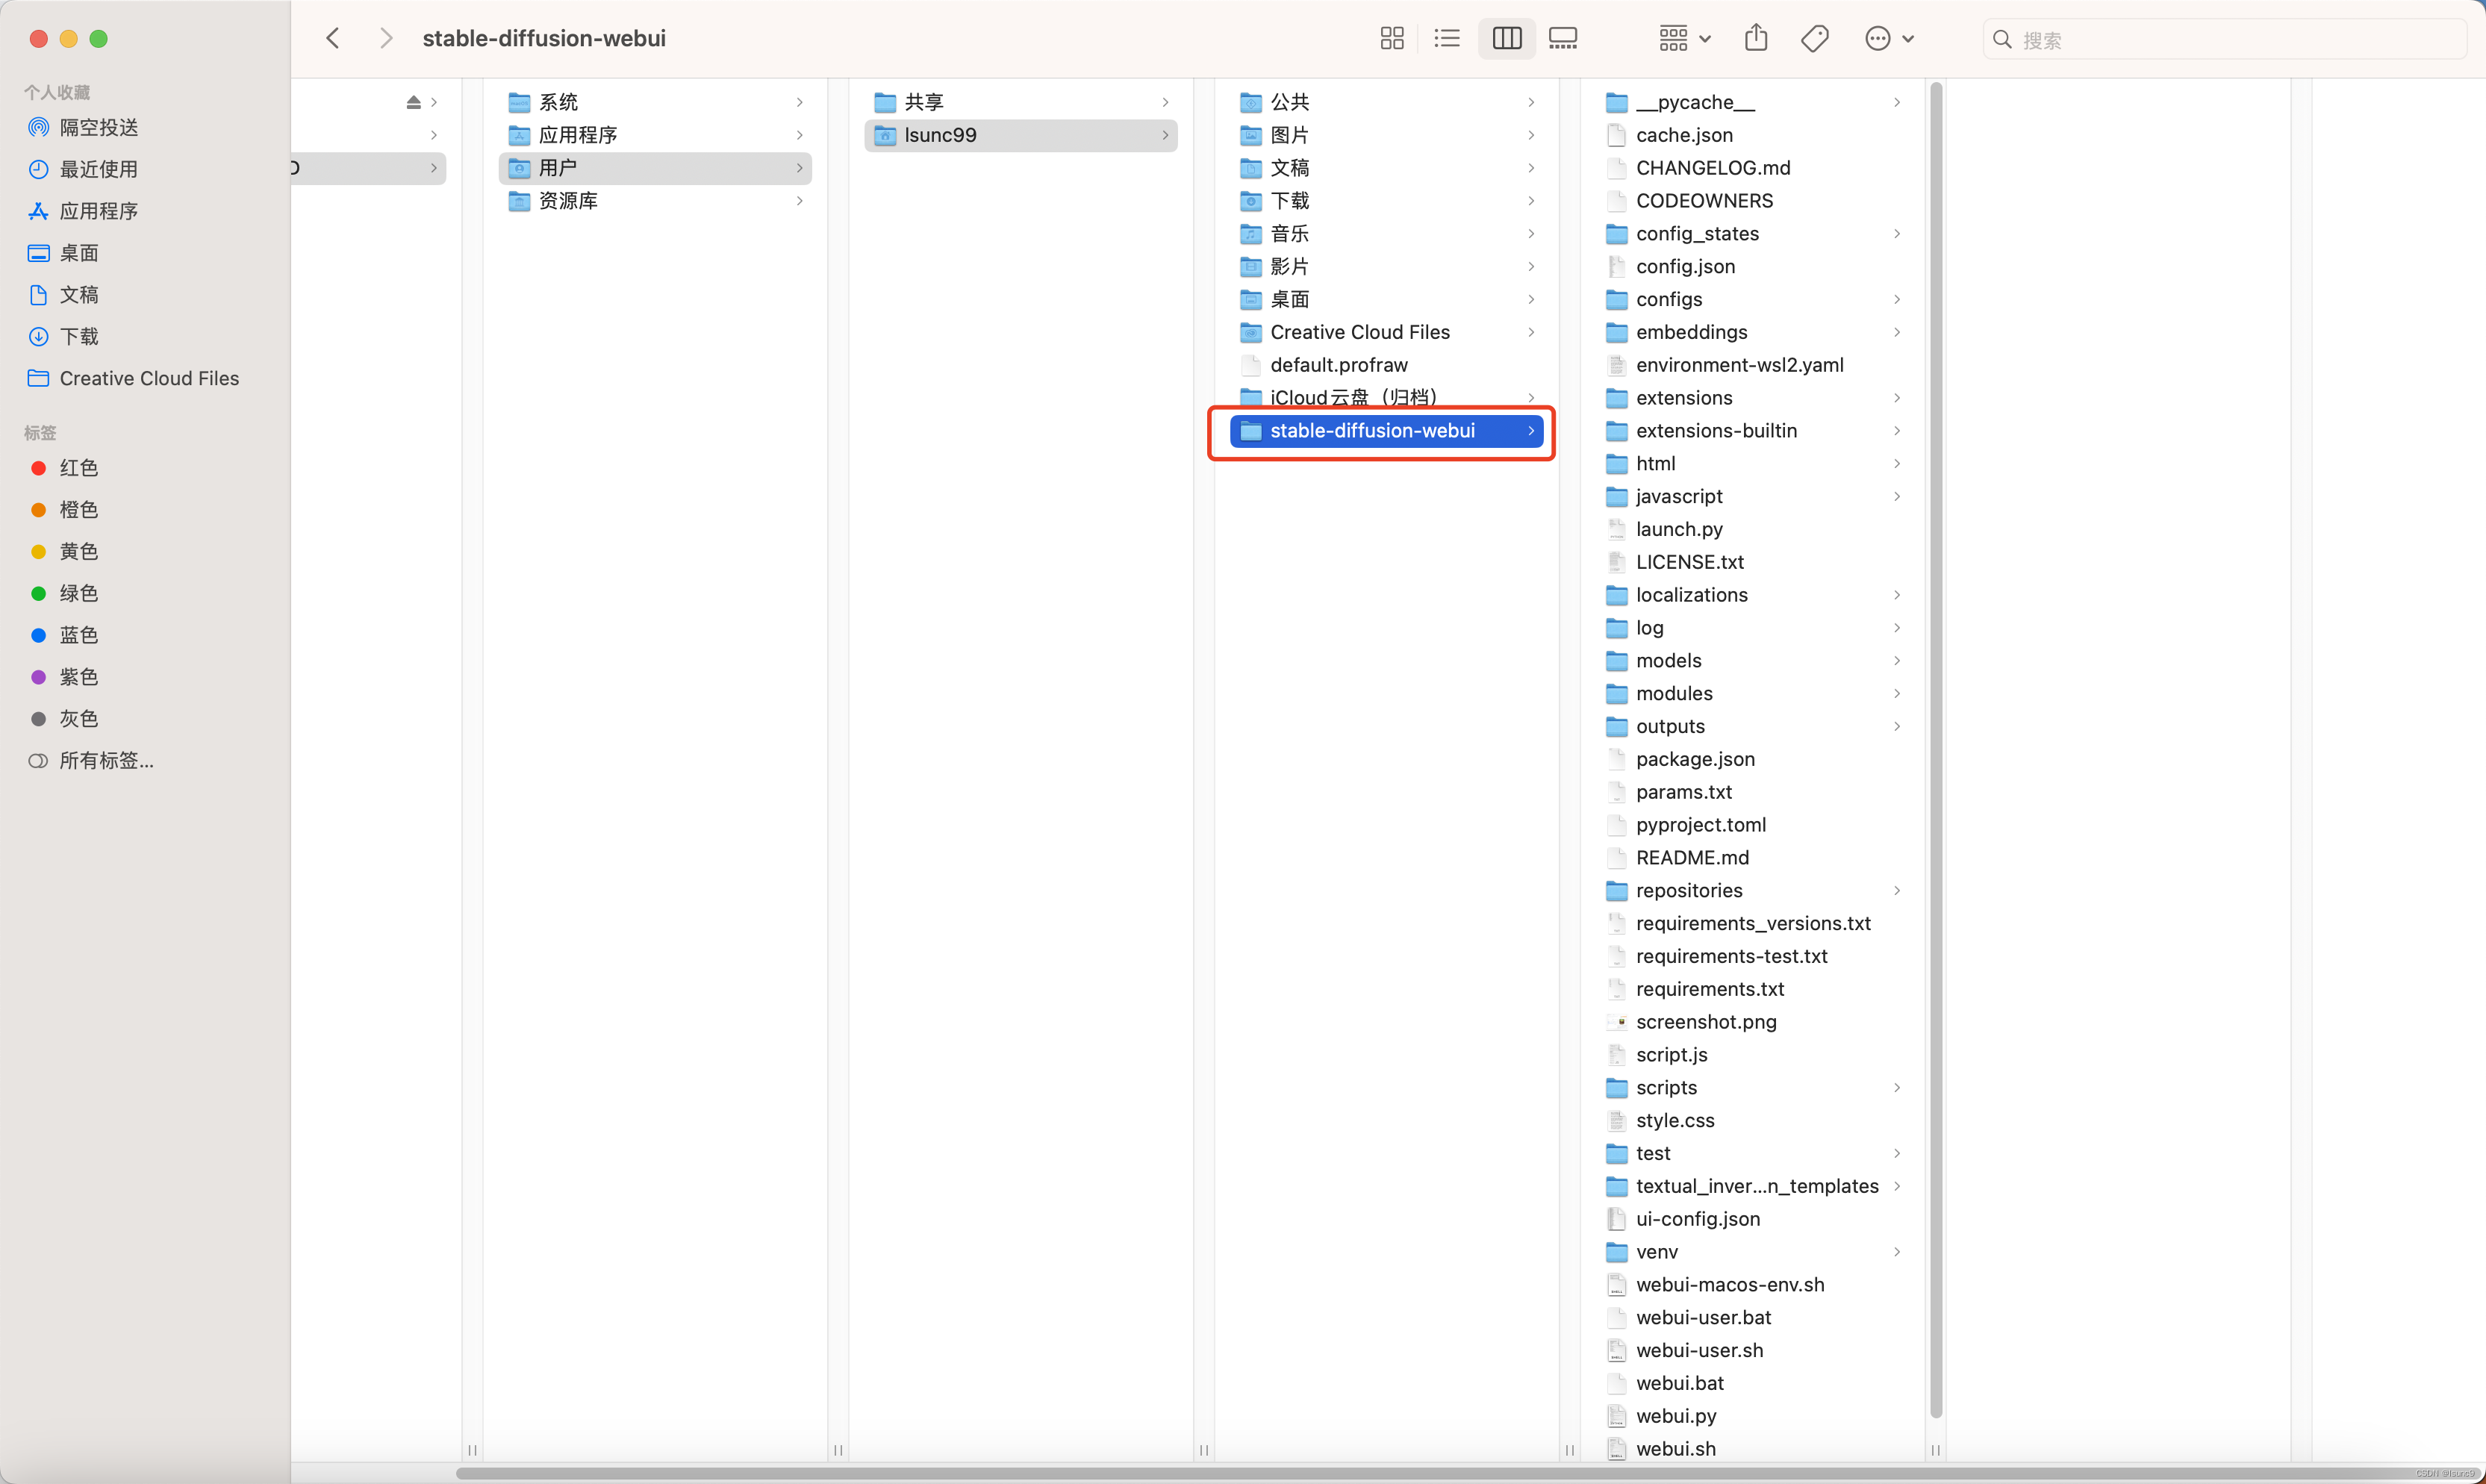This screenshot has width=2486, height=1484.
Task: Click the Share icon in toolbar
Action: point(1756,39)
